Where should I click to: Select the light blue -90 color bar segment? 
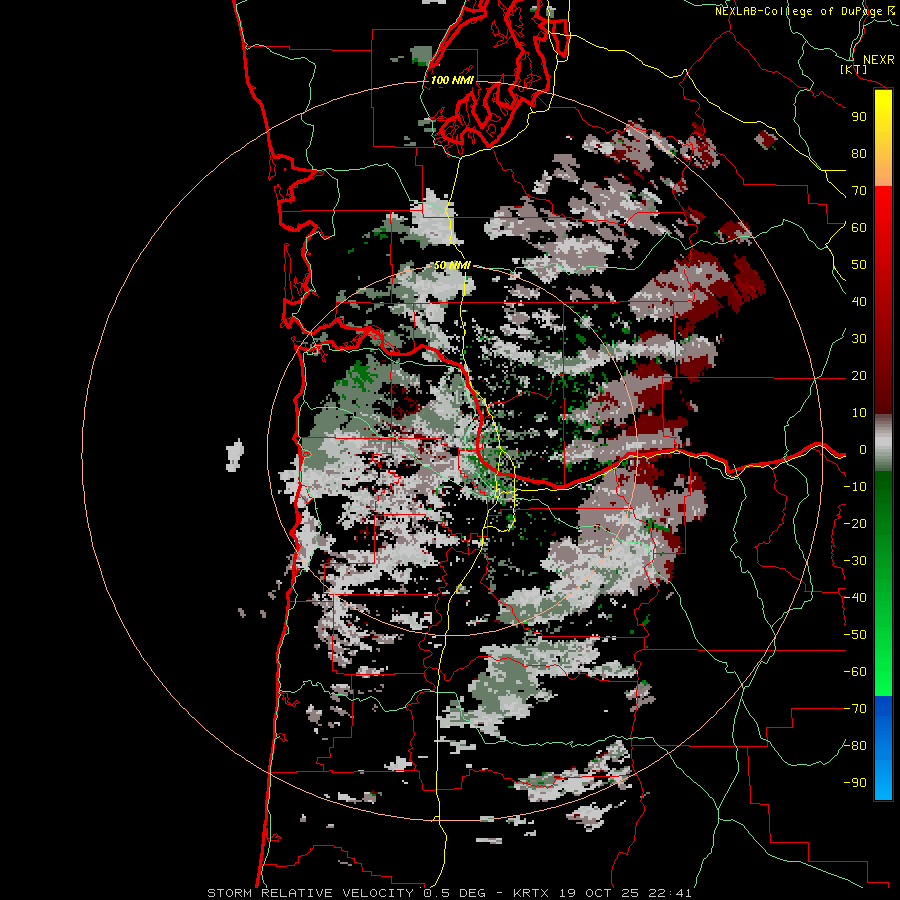pyautogui.click(x=883, y=778)
